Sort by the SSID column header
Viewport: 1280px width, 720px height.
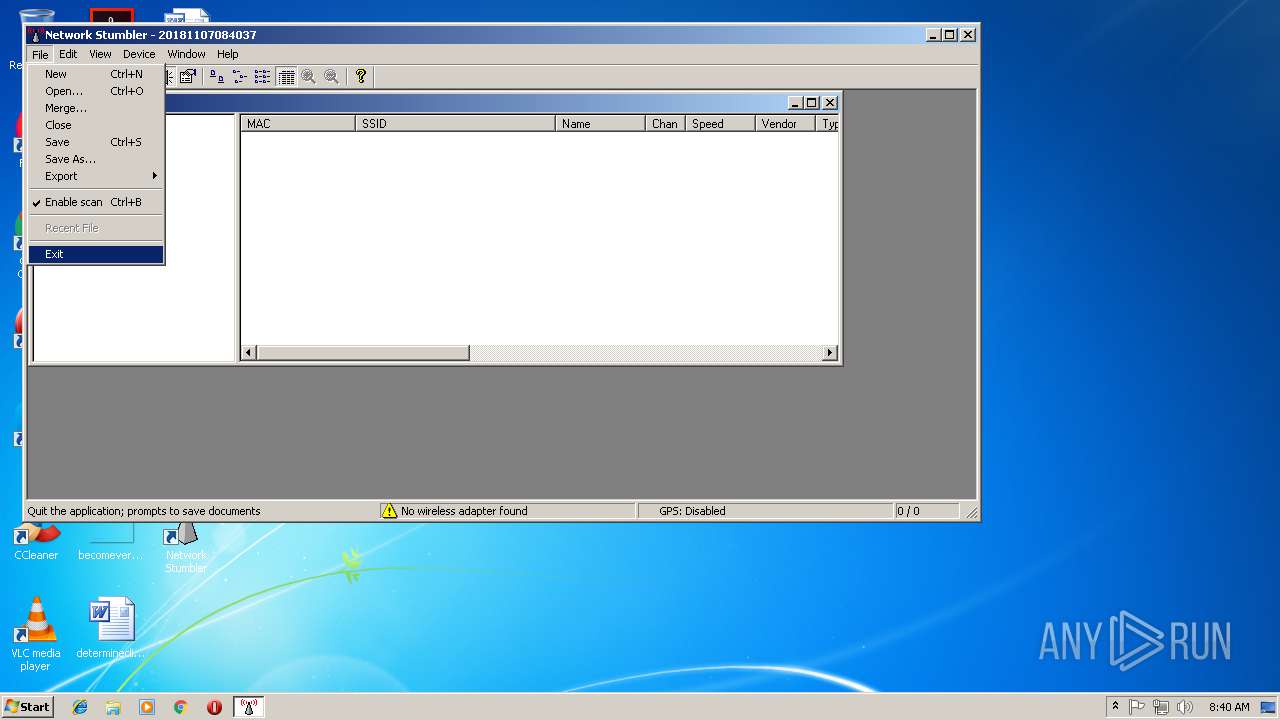coord(455,124)
